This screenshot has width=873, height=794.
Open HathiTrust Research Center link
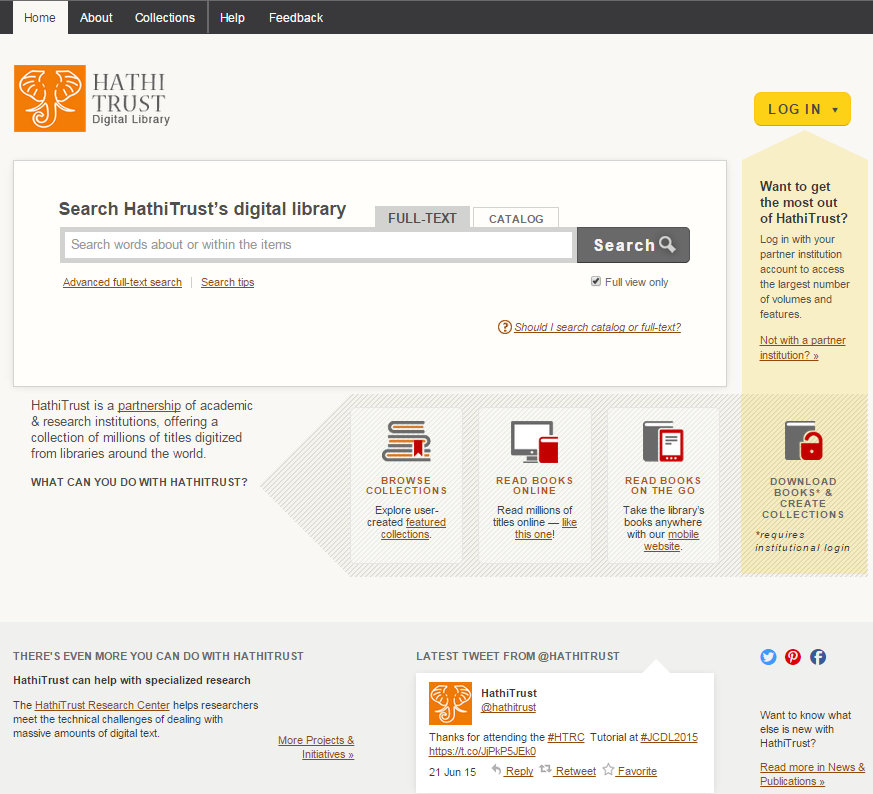tap(102, 705)
